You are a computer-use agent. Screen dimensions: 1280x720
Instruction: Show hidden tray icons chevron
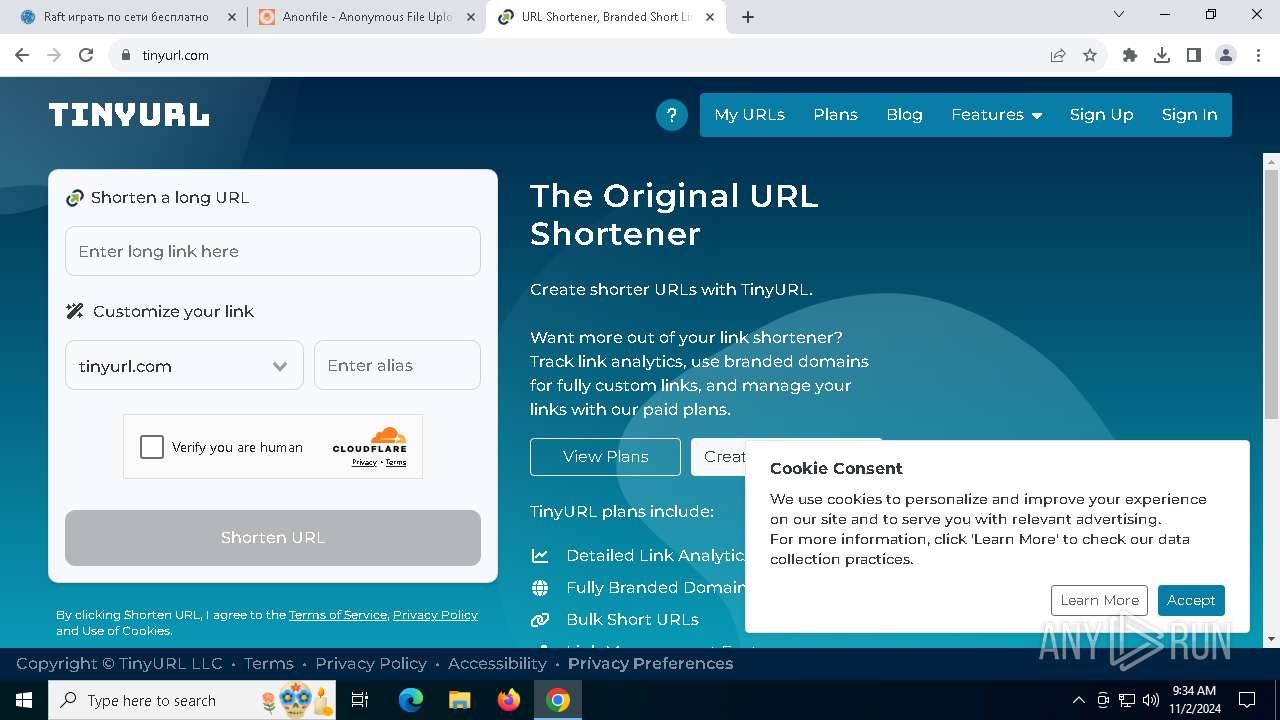[1078, 700]
